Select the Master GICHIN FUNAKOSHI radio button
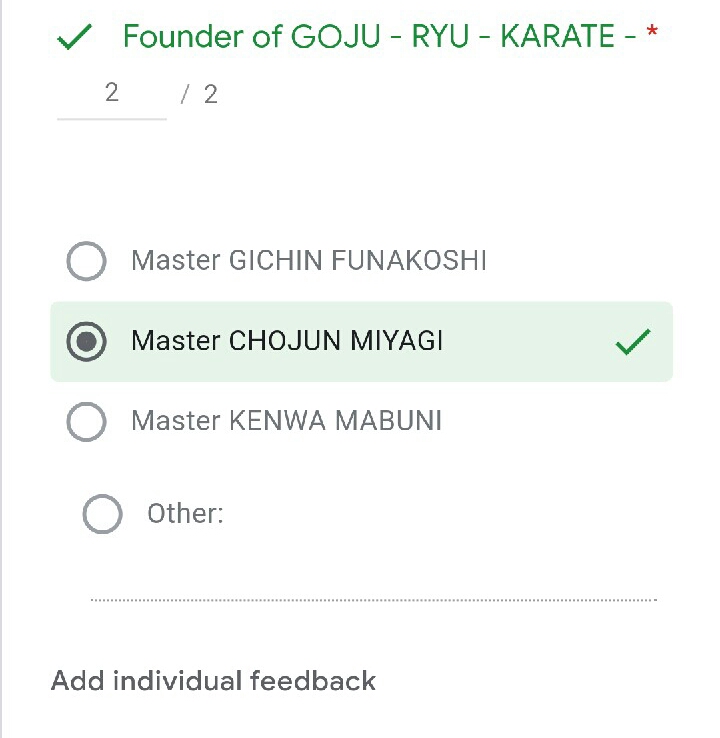 [86, 262]
